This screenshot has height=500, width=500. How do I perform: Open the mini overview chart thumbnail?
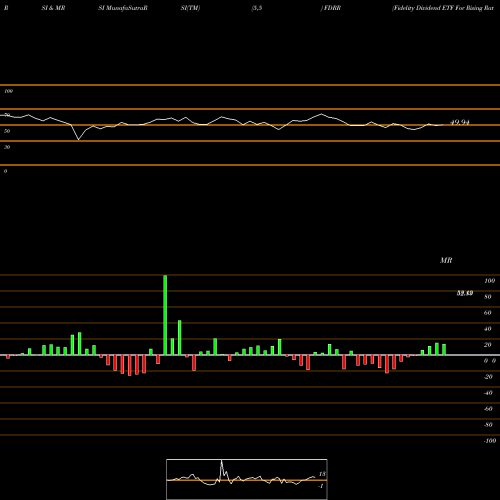[x=247, y=479]
